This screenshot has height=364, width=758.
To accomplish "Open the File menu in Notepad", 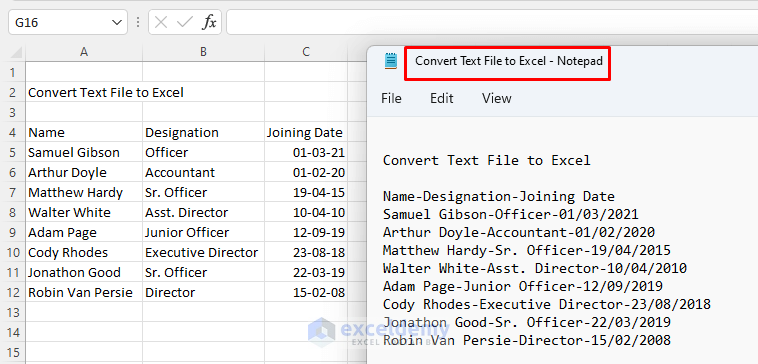I will point(391,99).
